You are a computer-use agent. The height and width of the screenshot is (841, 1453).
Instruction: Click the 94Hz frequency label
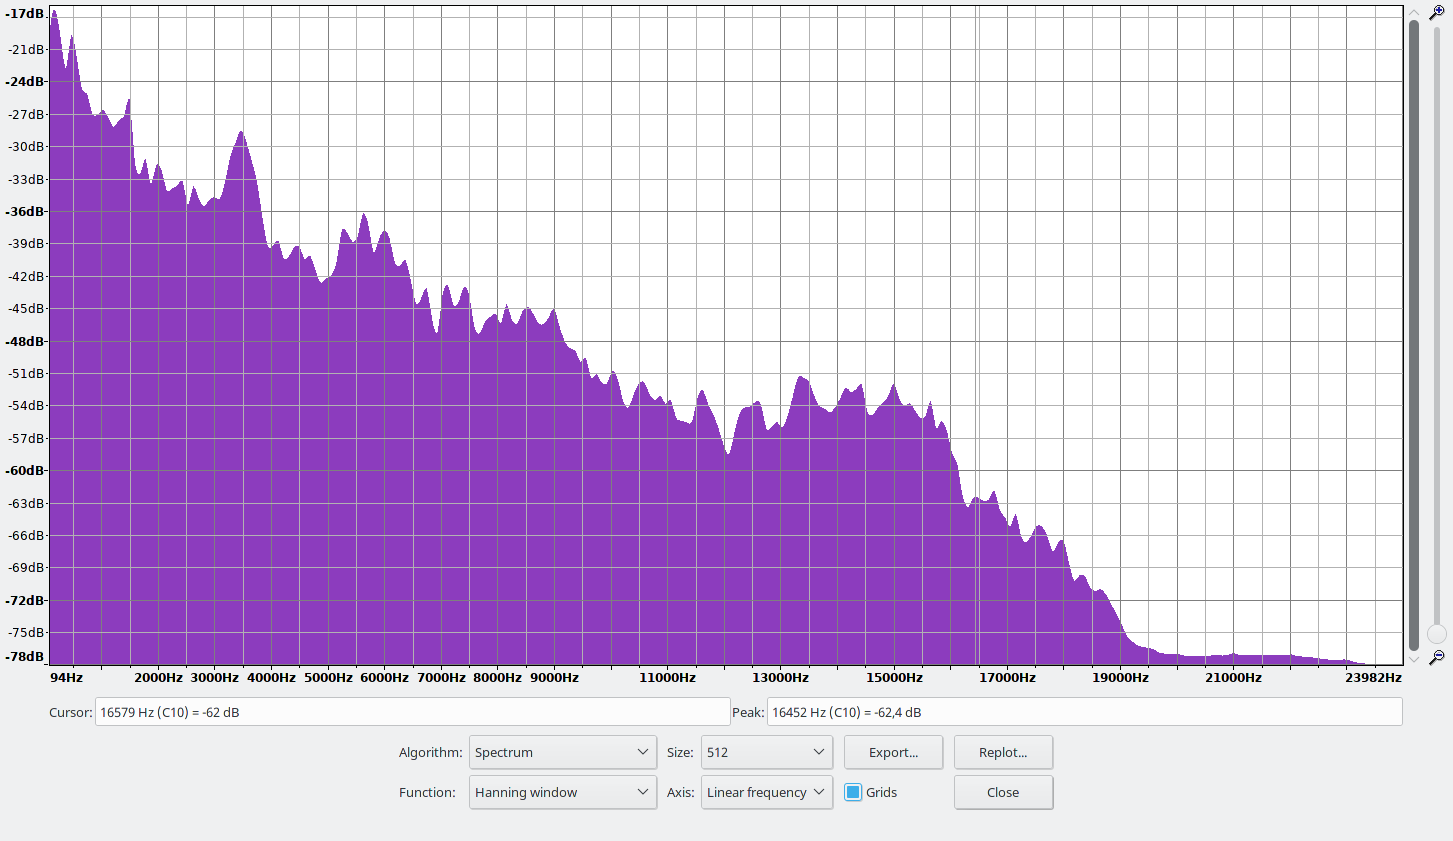click(66, 677)
